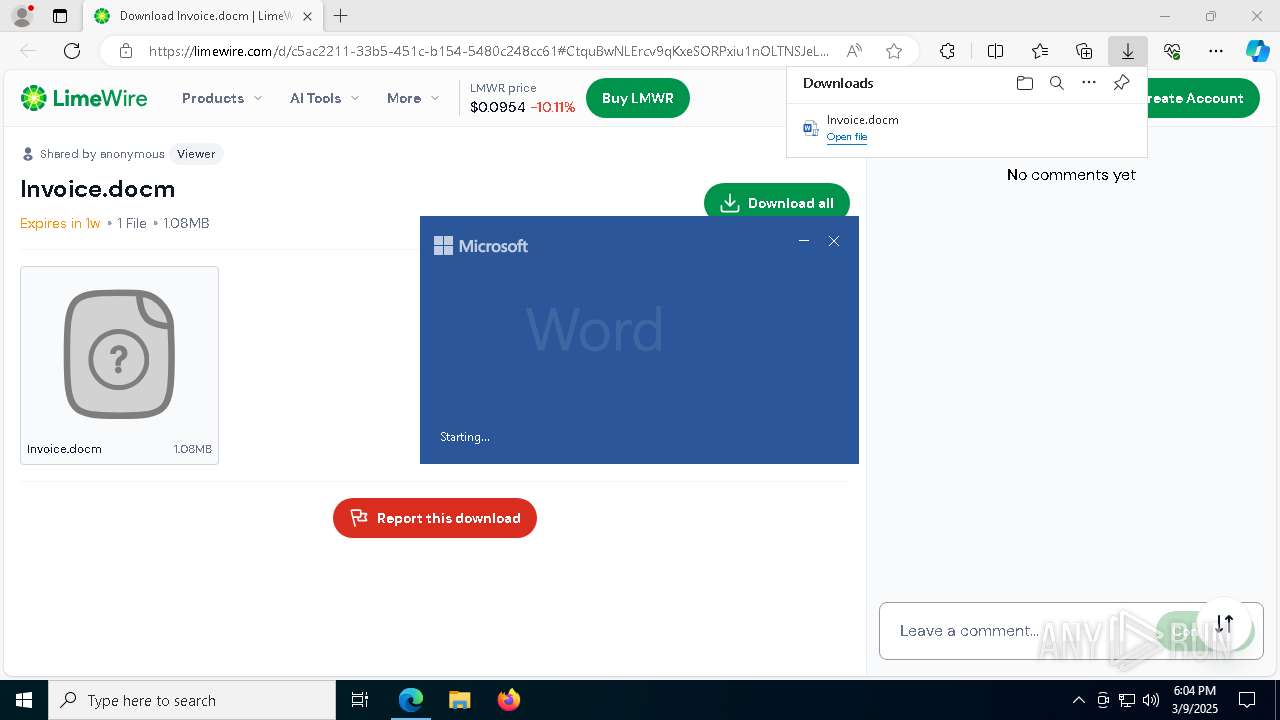Image resolution: width=1280 pixels, height=720 pixels.
Task: Open the Favorites list icon
Action: (1040, 51)
